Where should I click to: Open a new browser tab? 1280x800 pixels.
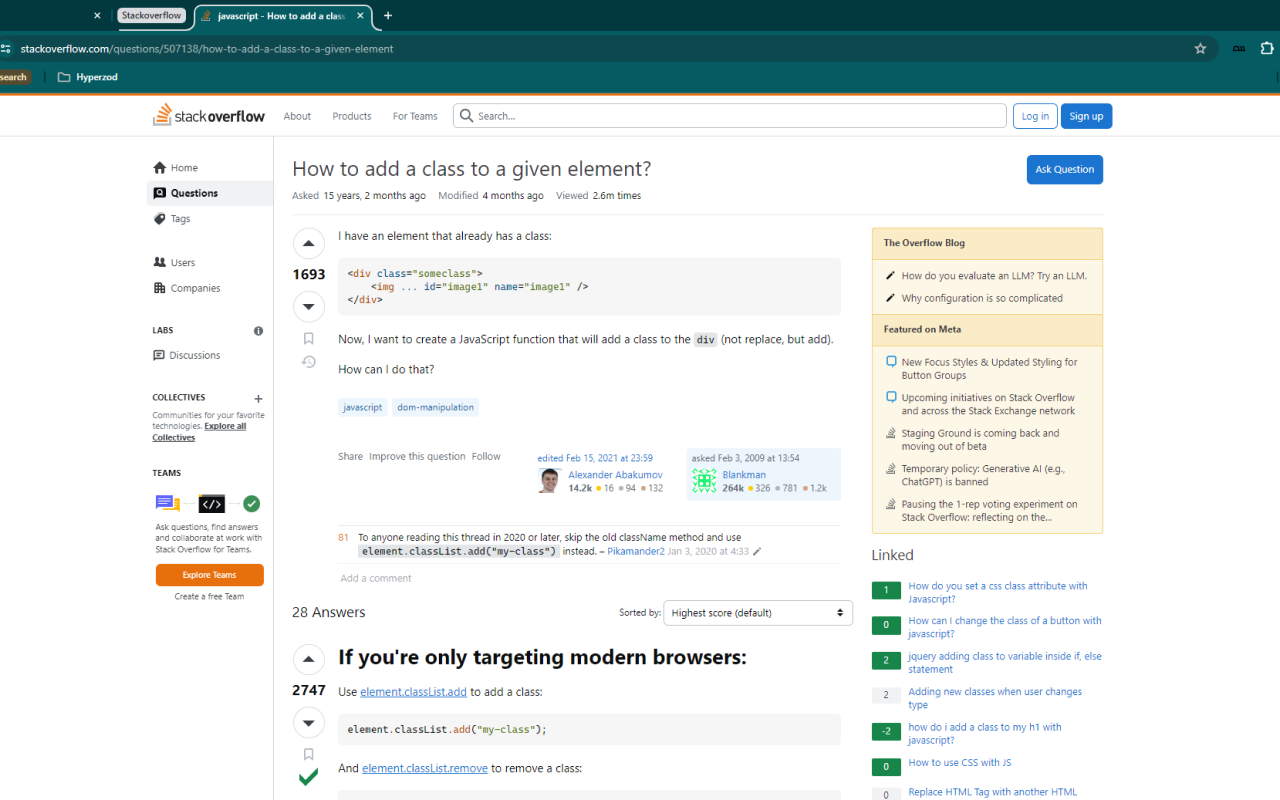tap(388, 15)
